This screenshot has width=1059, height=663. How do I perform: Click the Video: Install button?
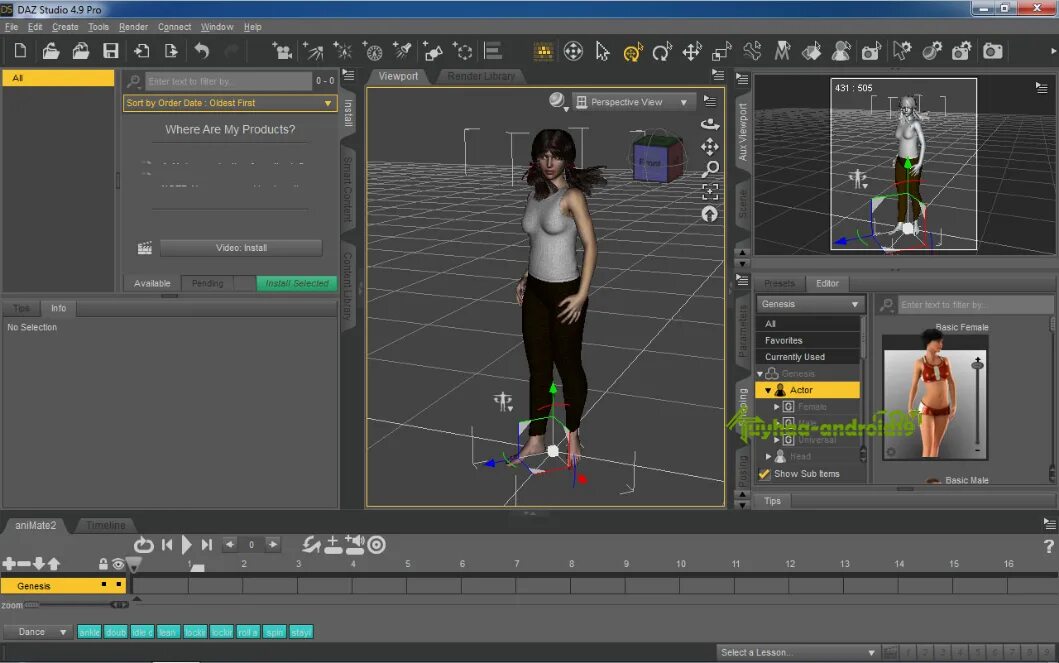[241, 248]
